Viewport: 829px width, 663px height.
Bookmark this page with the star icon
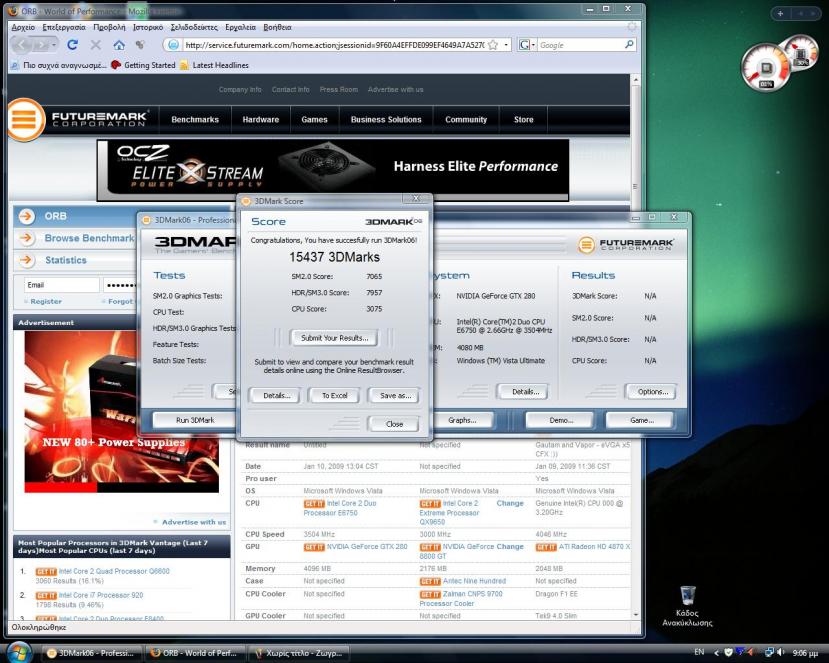[x=493, y=45]
